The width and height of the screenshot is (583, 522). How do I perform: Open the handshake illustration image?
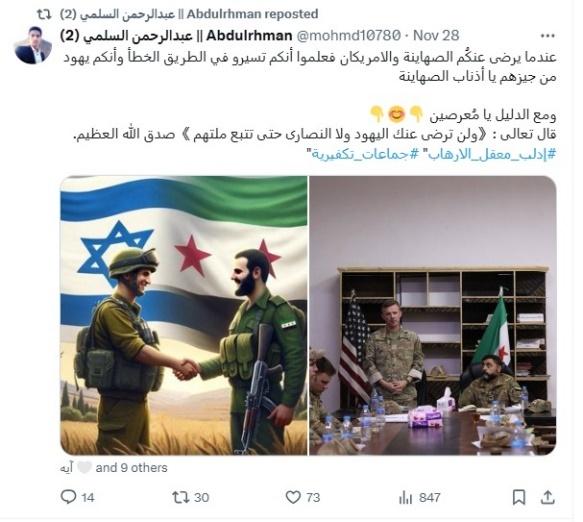184,315
